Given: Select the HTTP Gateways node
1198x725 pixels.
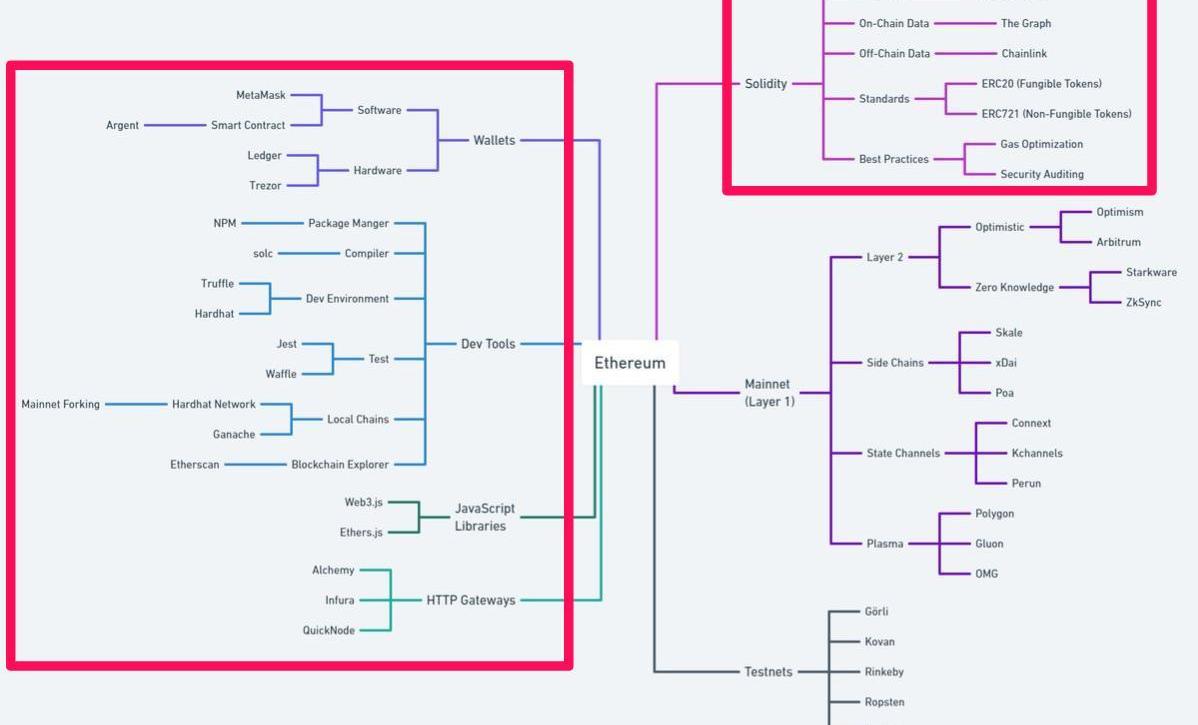Looking at the screenshot, I should [471, 600].
